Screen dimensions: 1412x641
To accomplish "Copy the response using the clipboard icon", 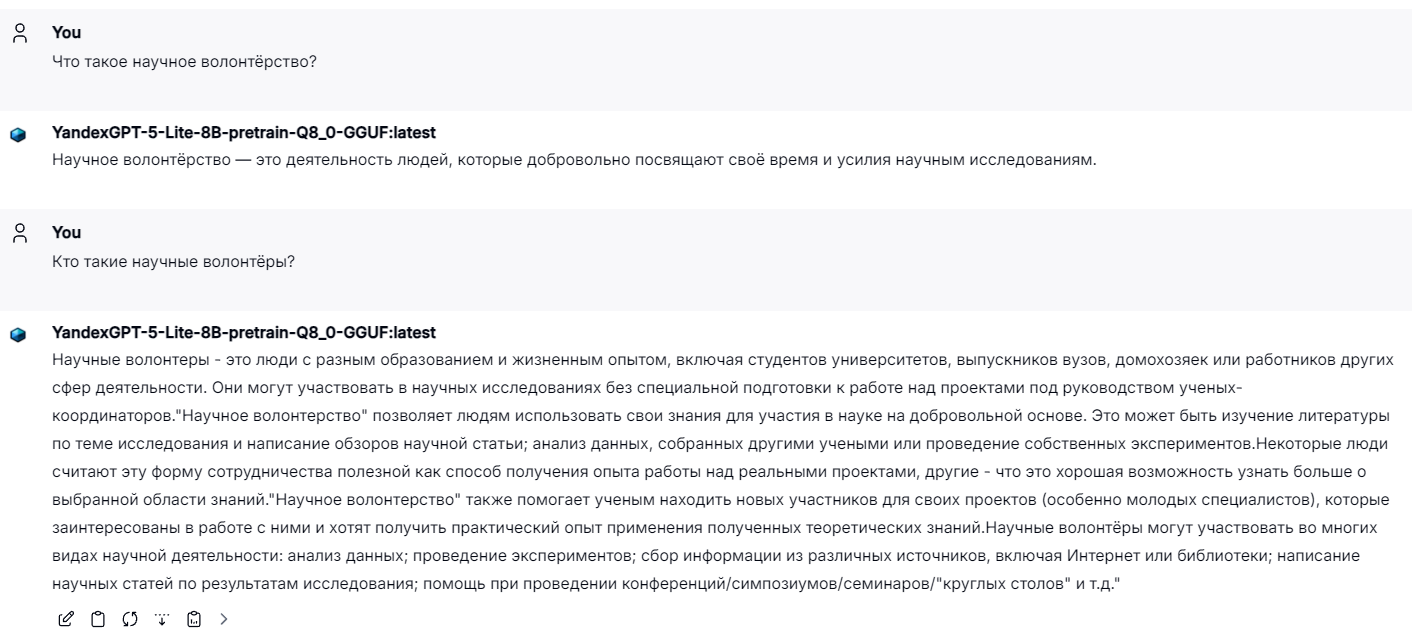I will click(x=97, y=618).
